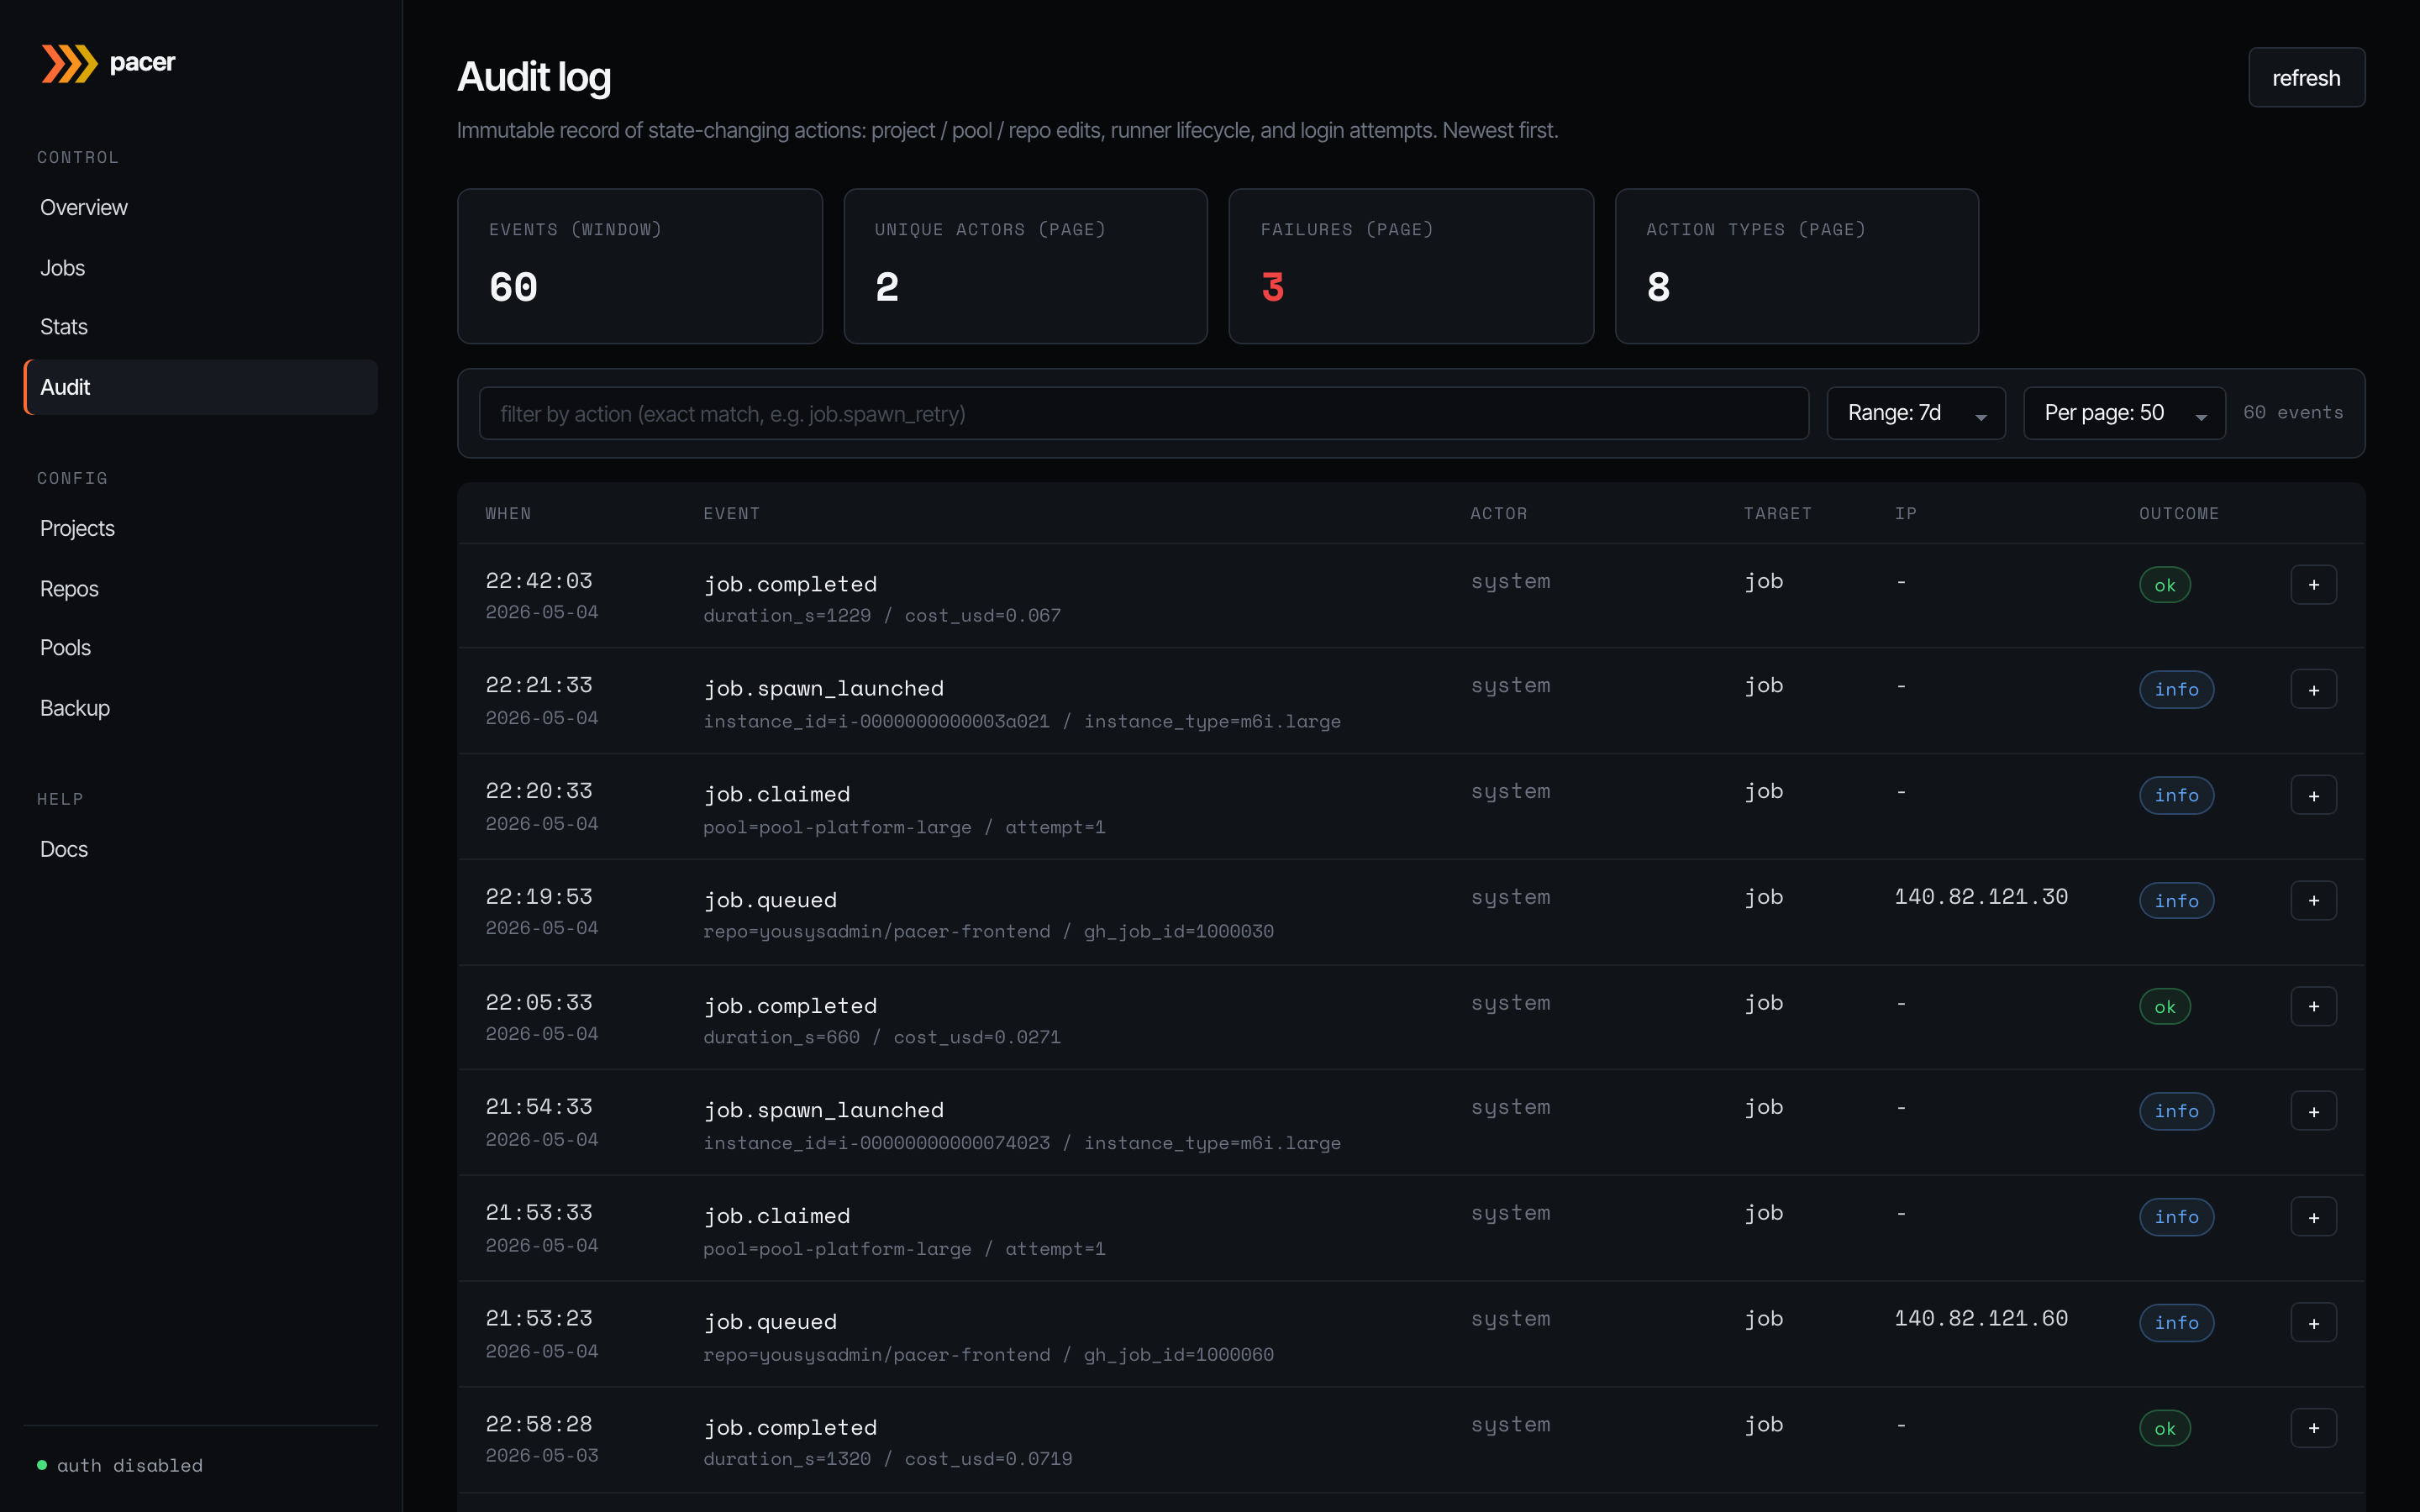Click the Failures (Page) card
Viewport: 2420px width, 1512px height.
pyautogui.click(x=1411, y=266)
